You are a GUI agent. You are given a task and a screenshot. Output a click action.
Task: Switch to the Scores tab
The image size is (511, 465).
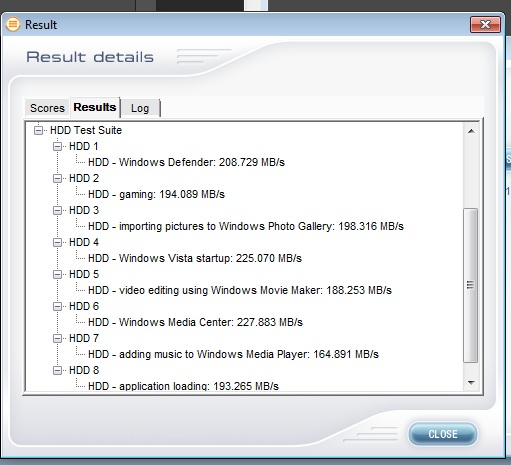[x=47, y=108]
